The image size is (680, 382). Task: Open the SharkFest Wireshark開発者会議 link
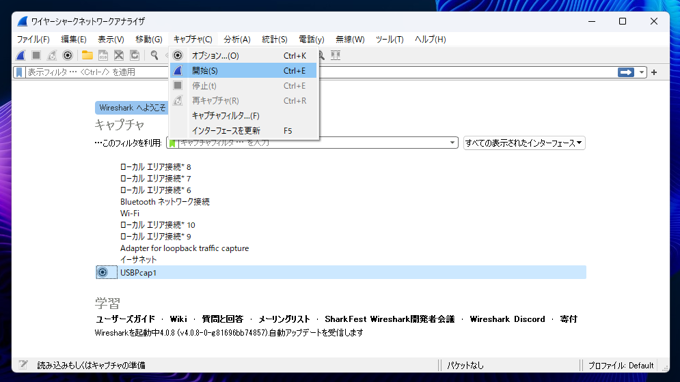389,319
